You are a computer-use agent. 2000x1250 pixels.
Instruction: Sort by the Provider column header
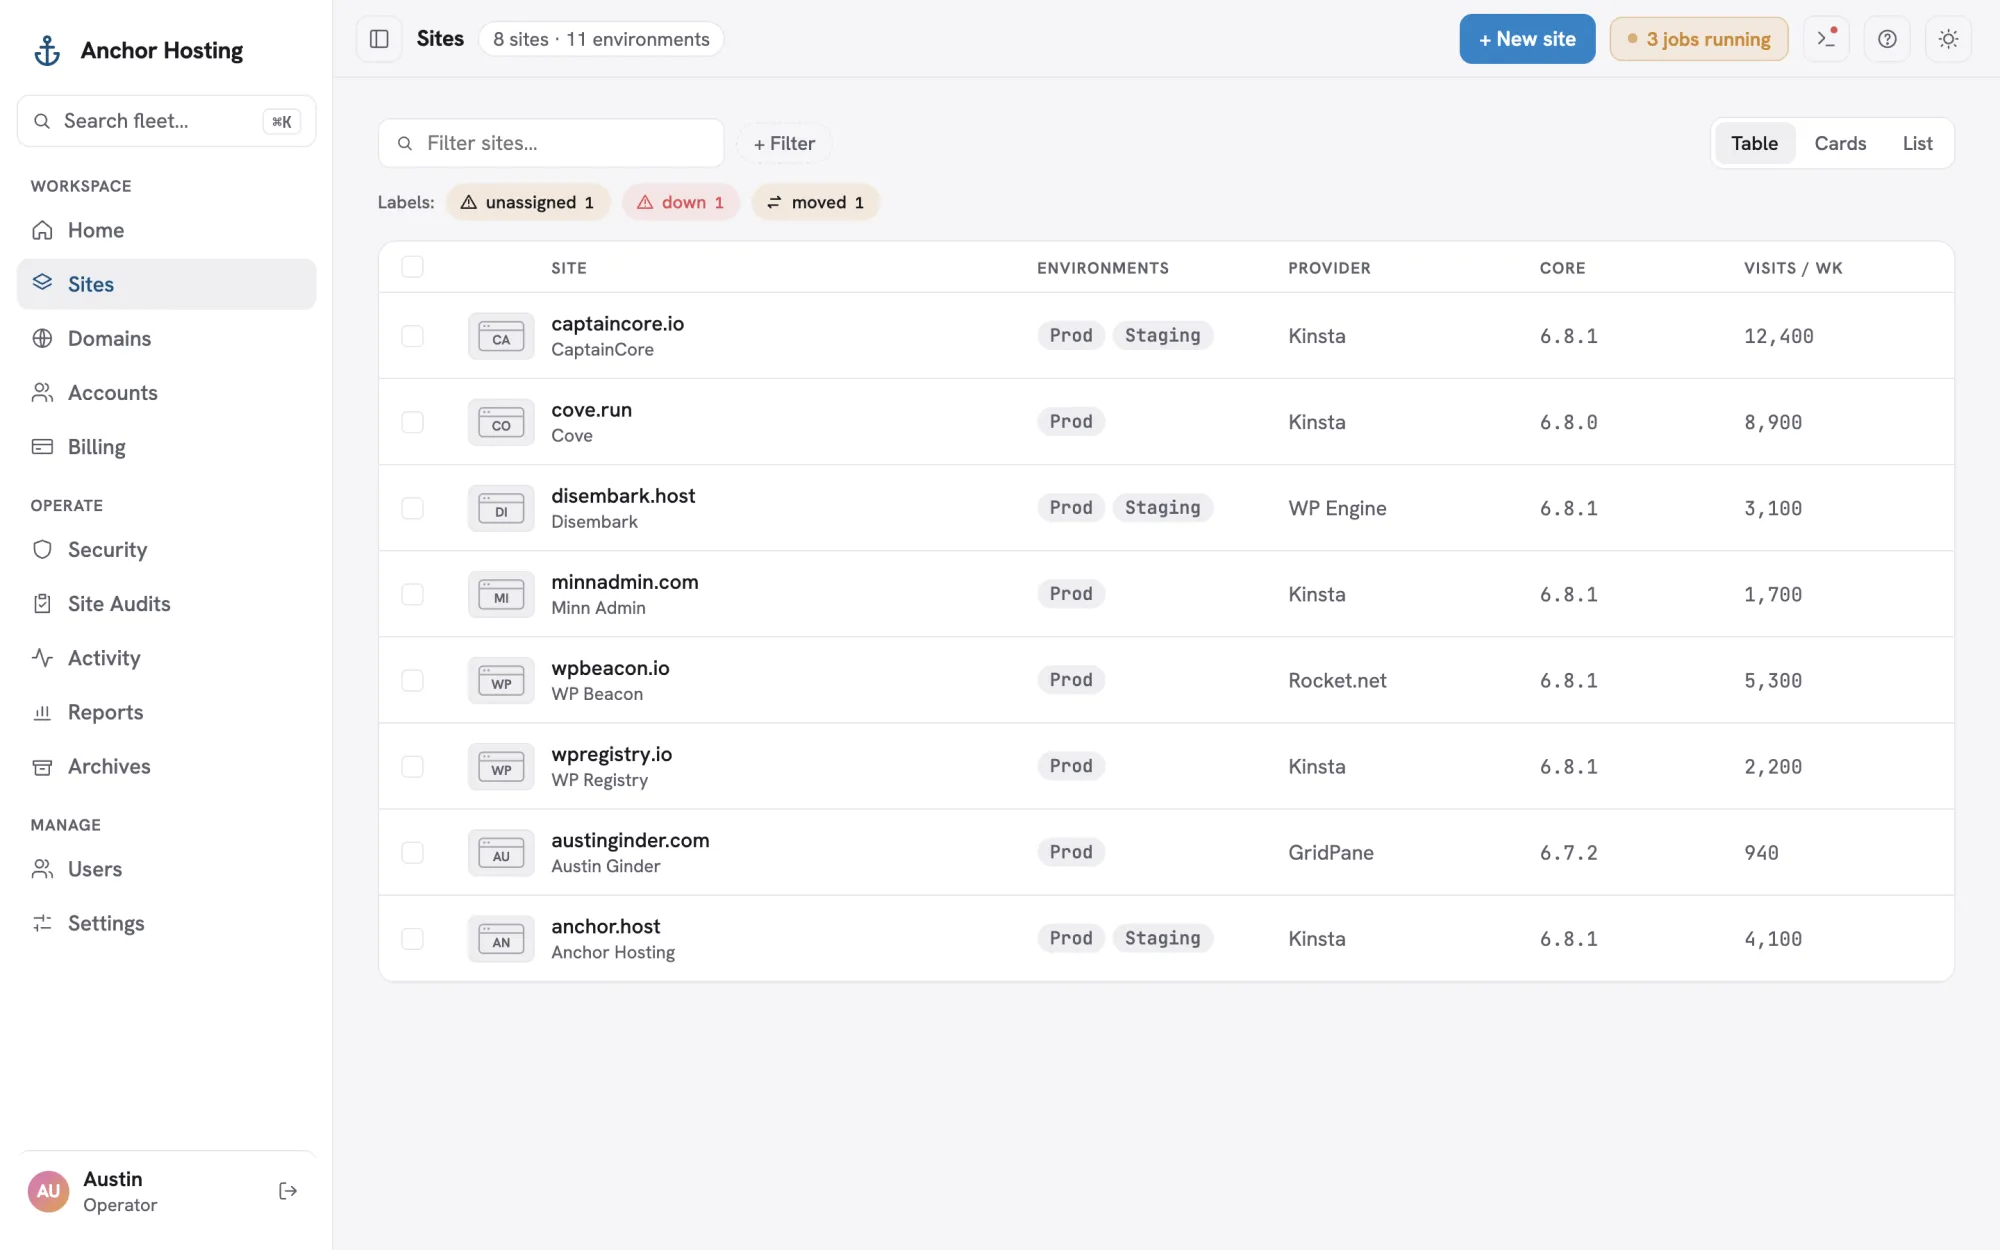pyautogui.click(x=1329, y=268)
